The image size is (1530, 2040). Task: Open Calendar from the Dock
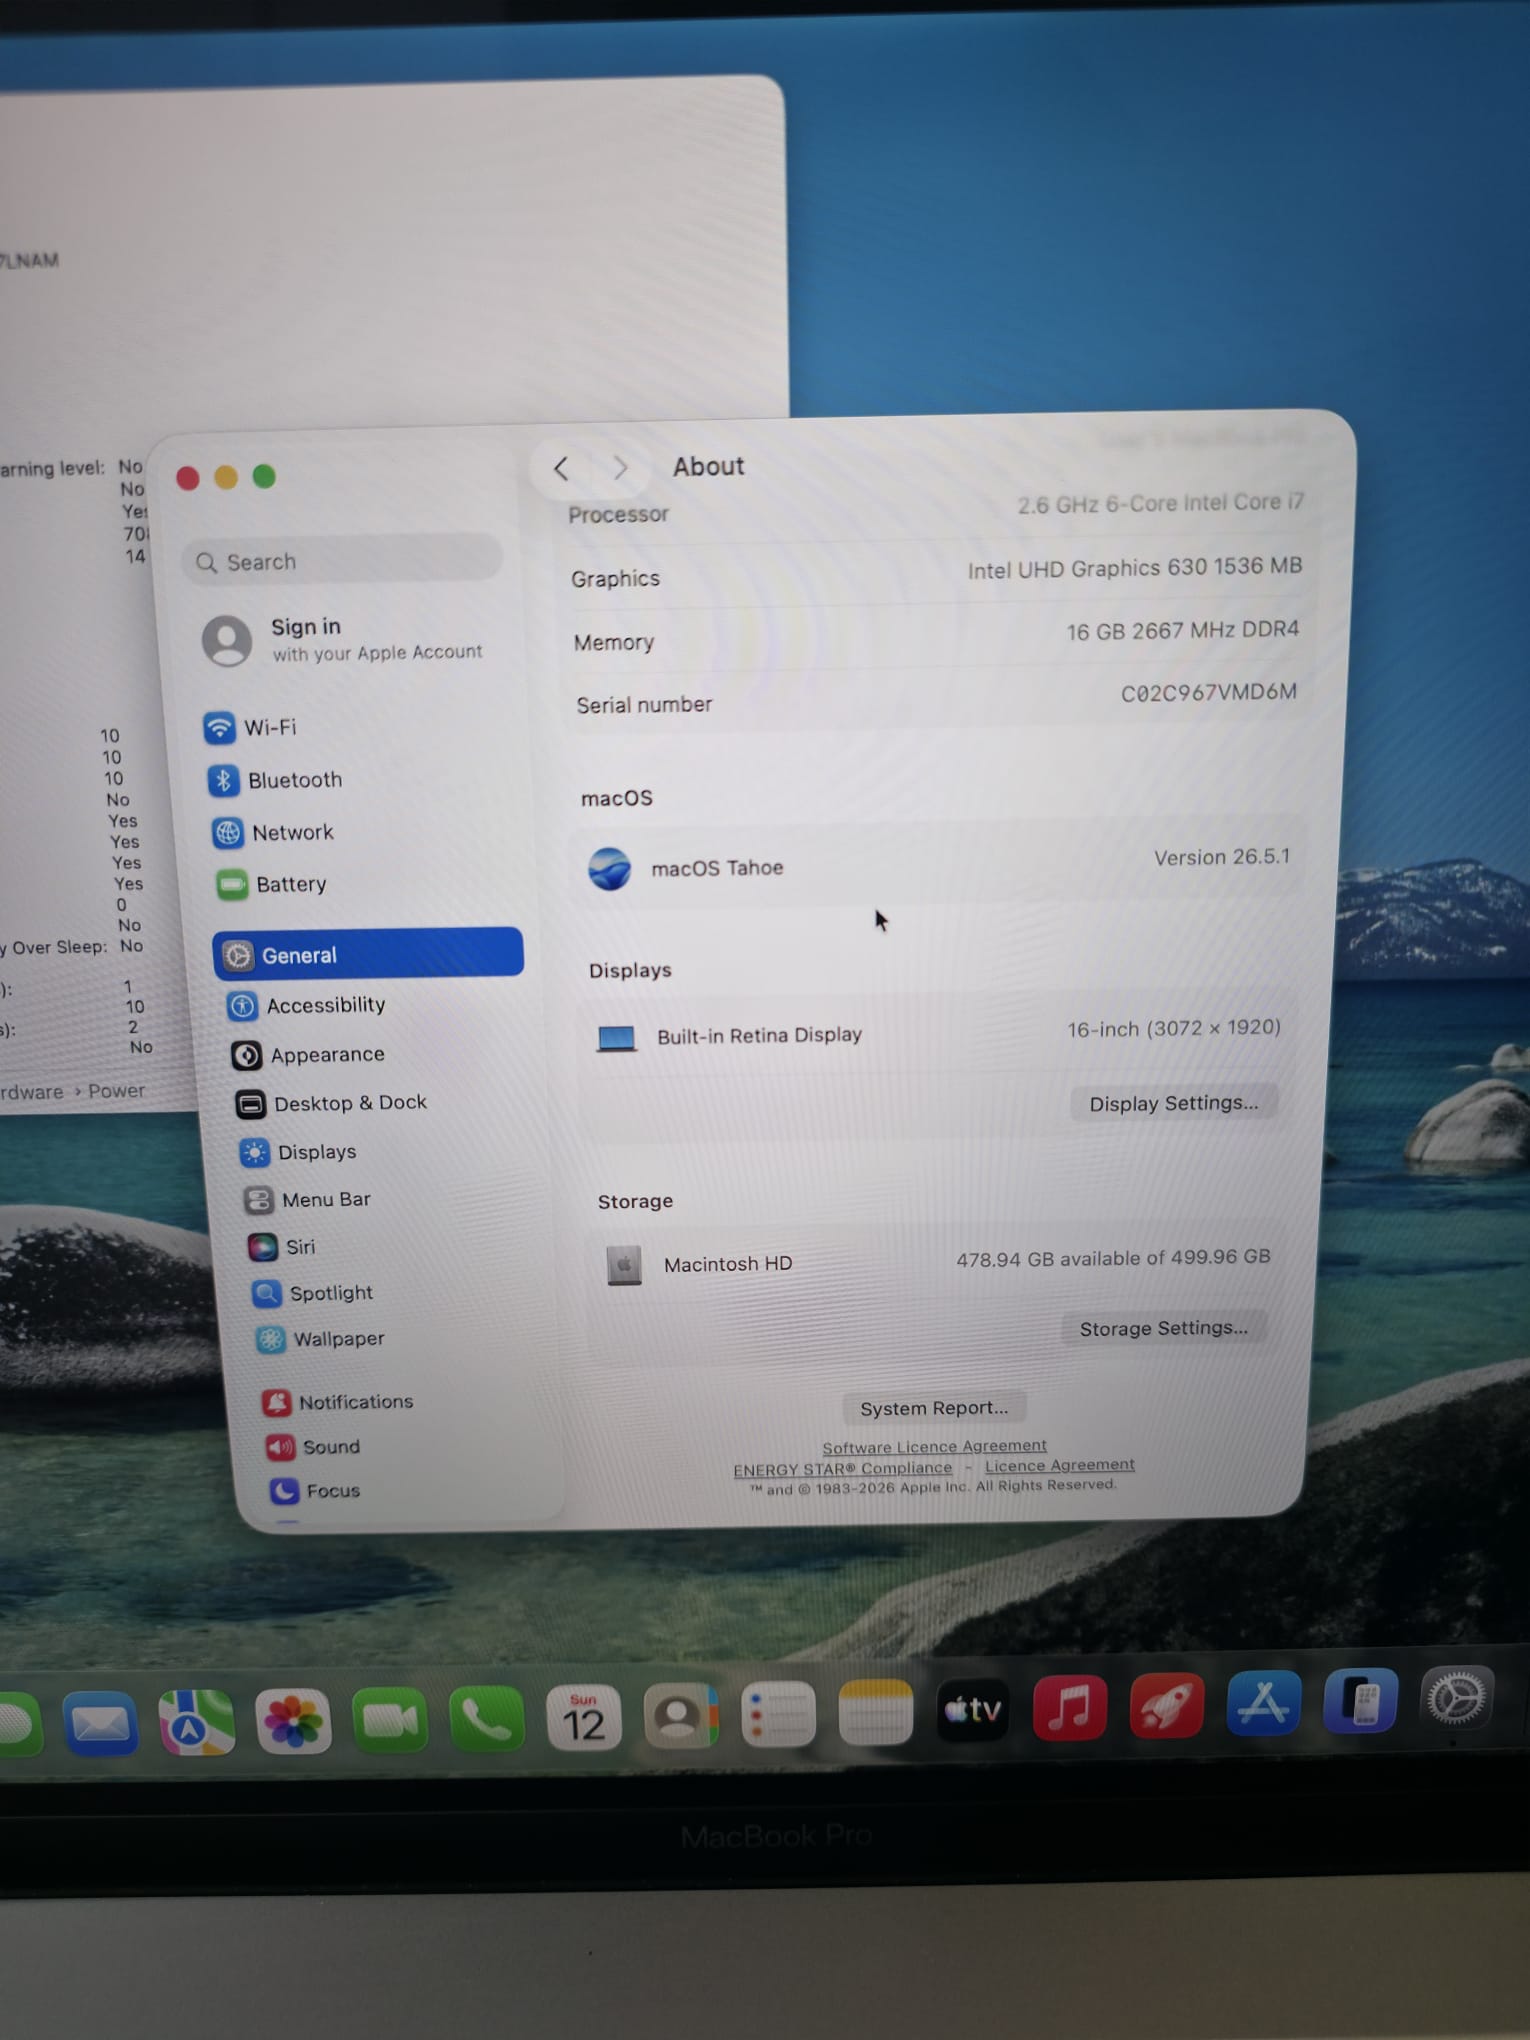[x=584, y=1717]
